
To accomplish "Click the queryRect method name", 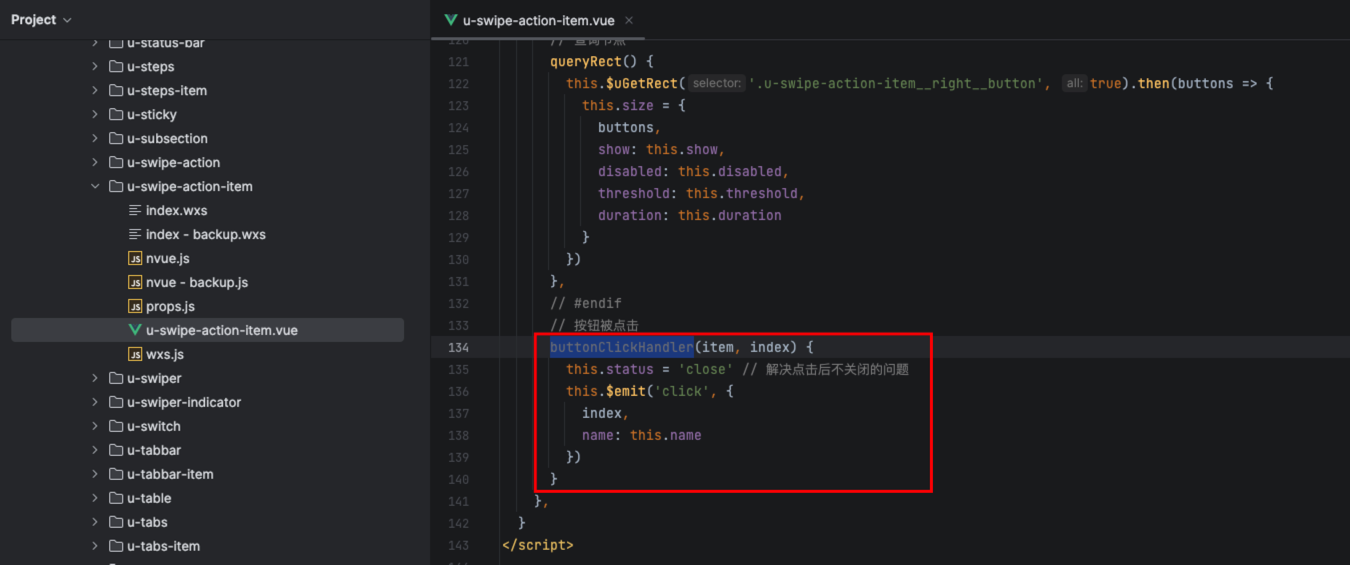I will click(x=585, y=61).
